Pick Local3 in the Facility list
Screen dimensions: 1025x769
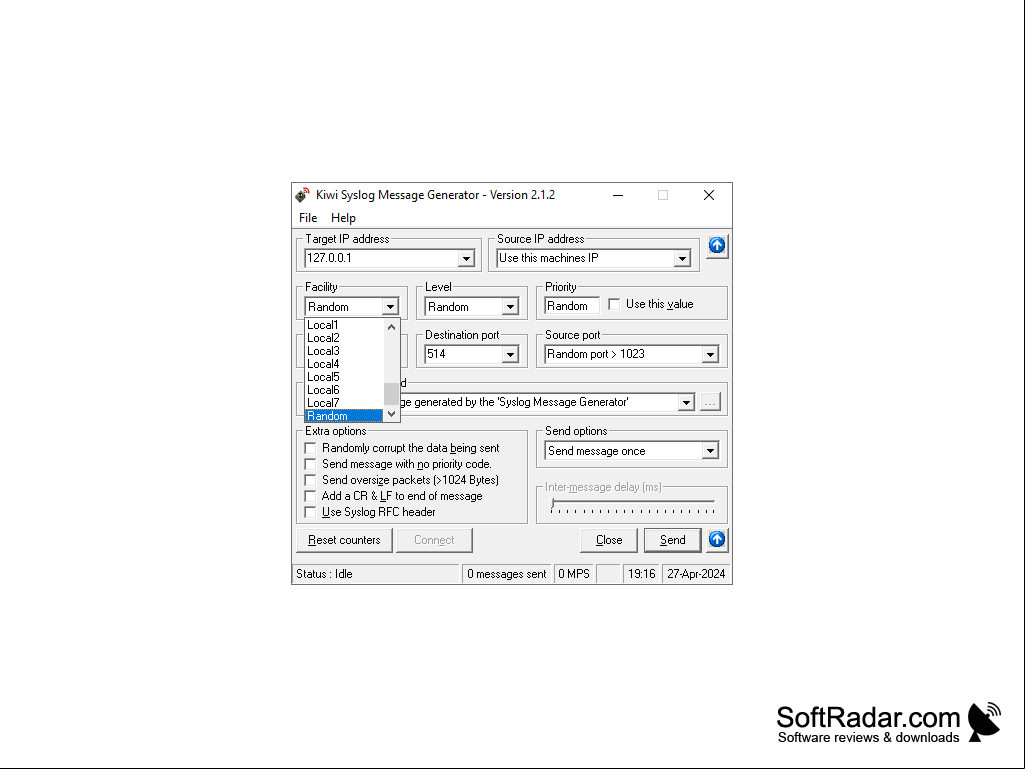[x=344, y=351]
